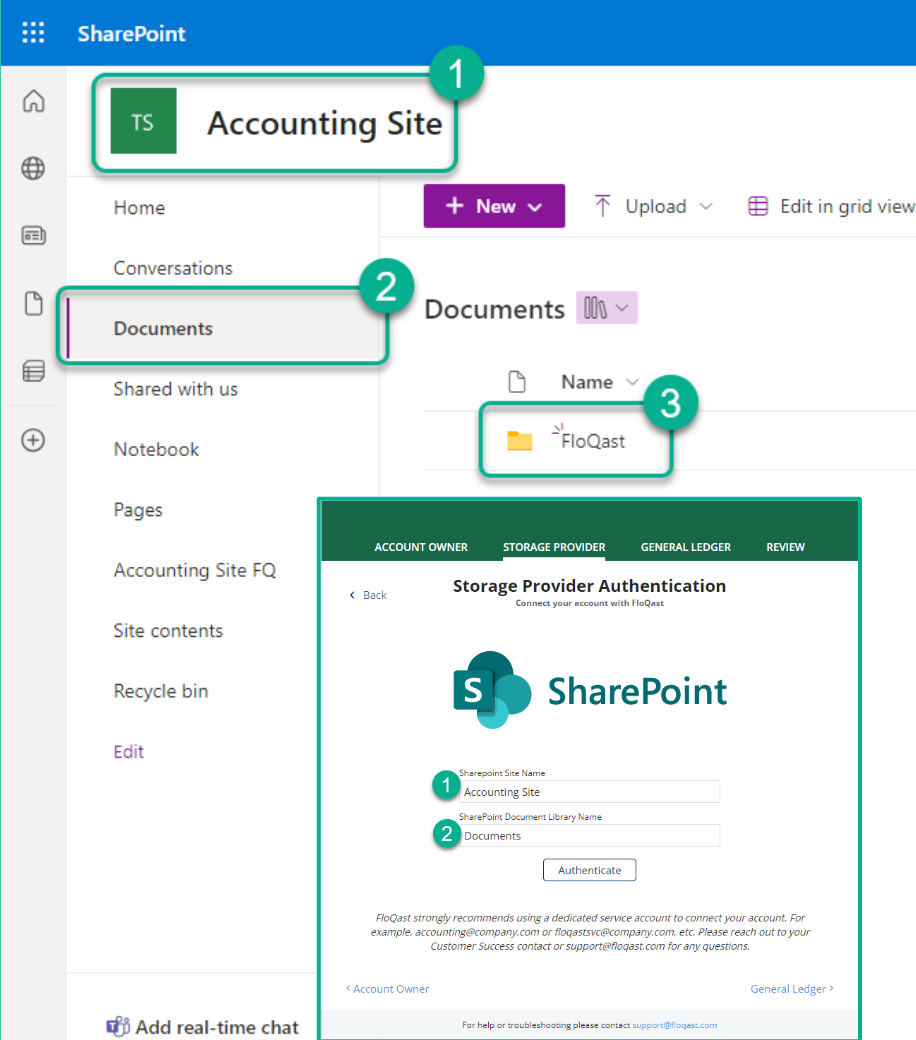Open Pages in the site navigation
The height and width of the screenshot is (1040, 916).
138,509
